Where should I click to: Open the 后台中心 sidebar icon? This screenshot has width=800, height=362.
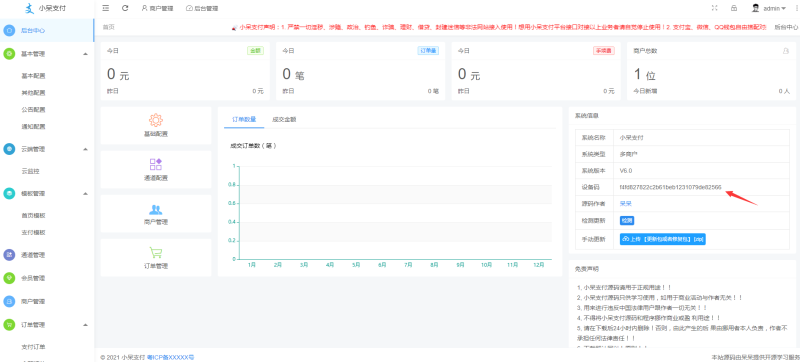tap(9, 31)
